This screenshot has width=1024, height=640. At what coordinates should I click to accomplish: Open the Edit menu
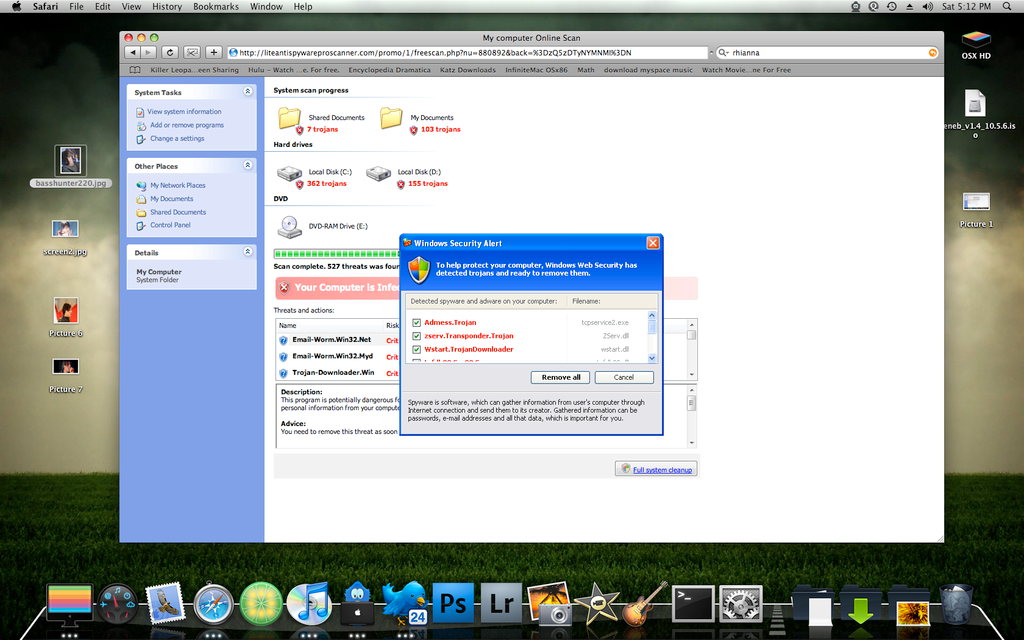coord(103,7)
